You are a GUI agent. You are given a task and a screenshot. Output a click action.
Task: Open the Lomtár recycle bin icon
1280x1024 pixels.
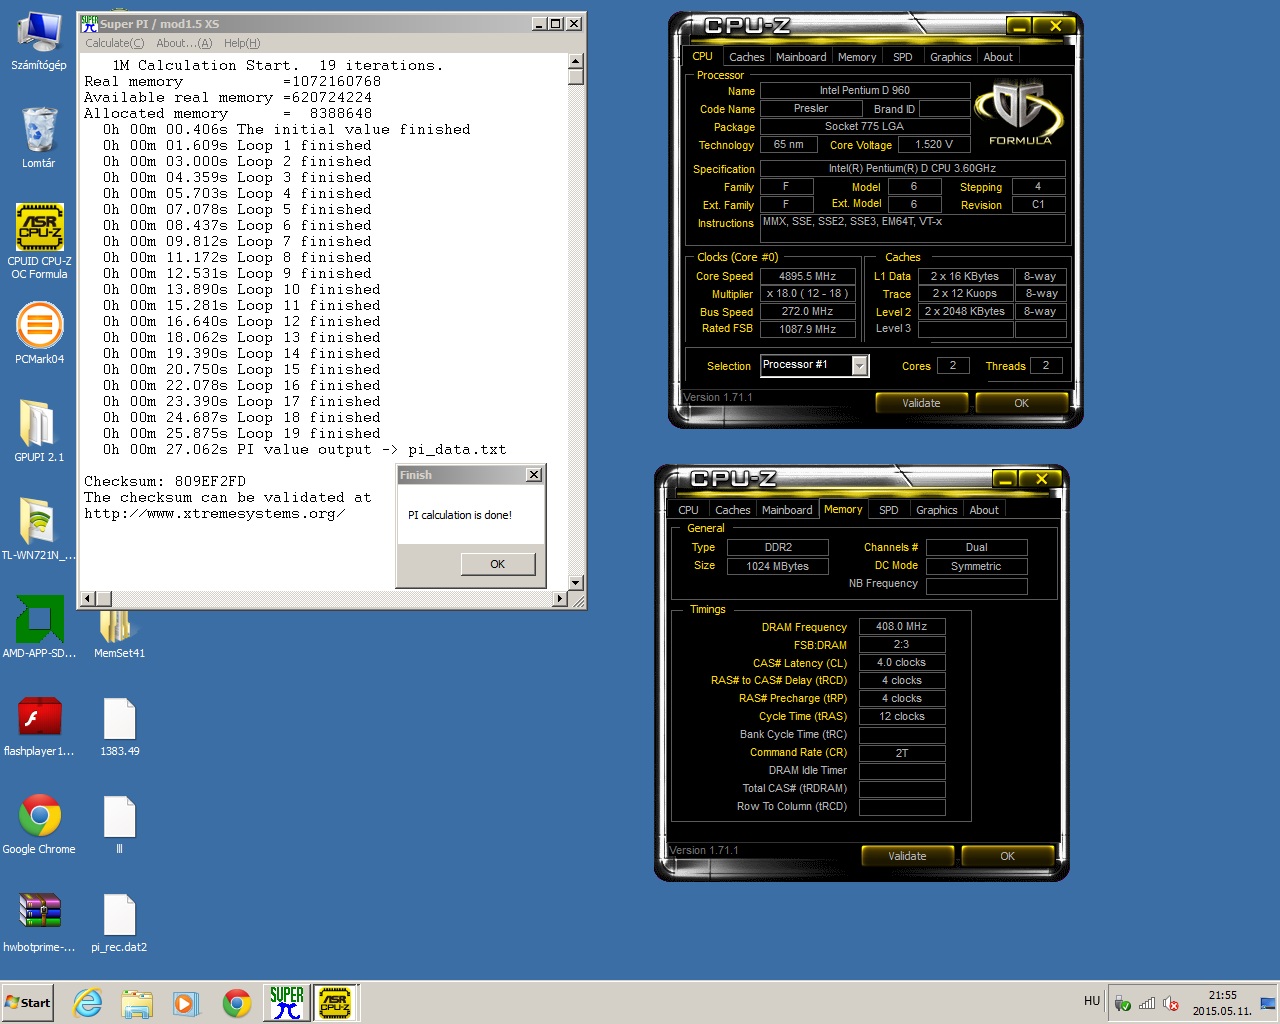[x=39, y=137]
